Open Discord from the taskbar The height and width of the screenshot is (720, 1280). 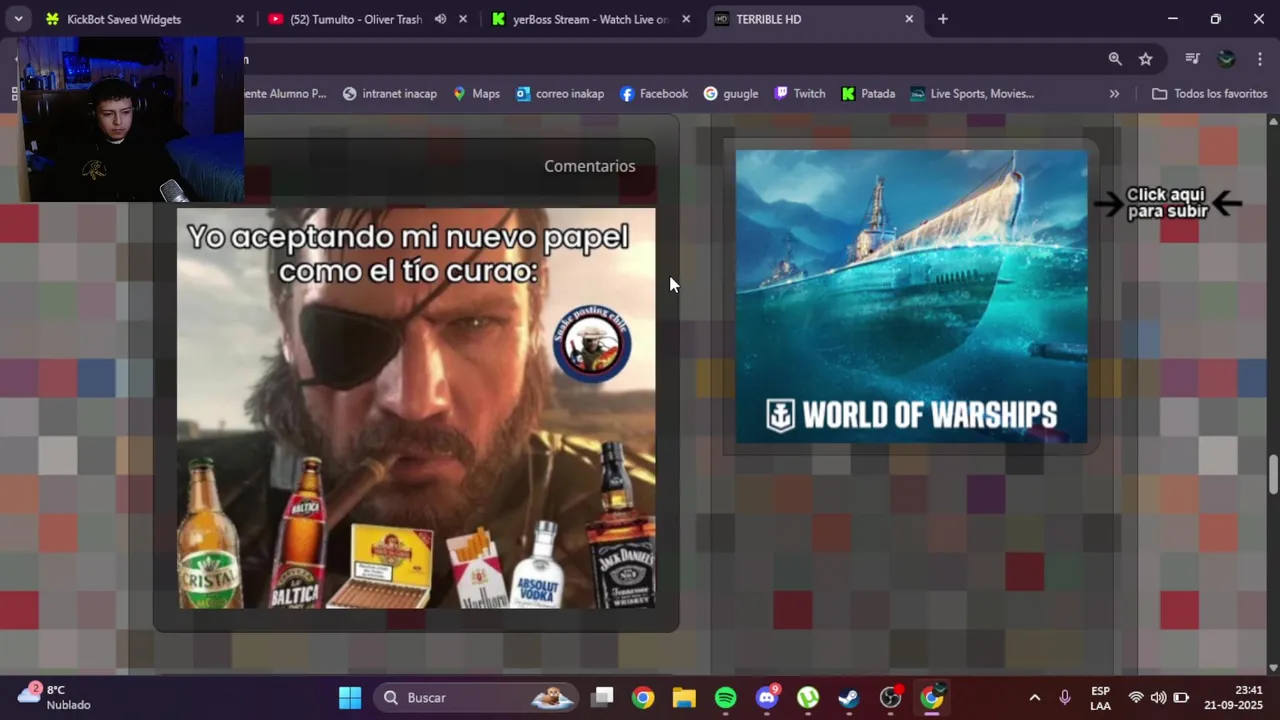point(767,698)
